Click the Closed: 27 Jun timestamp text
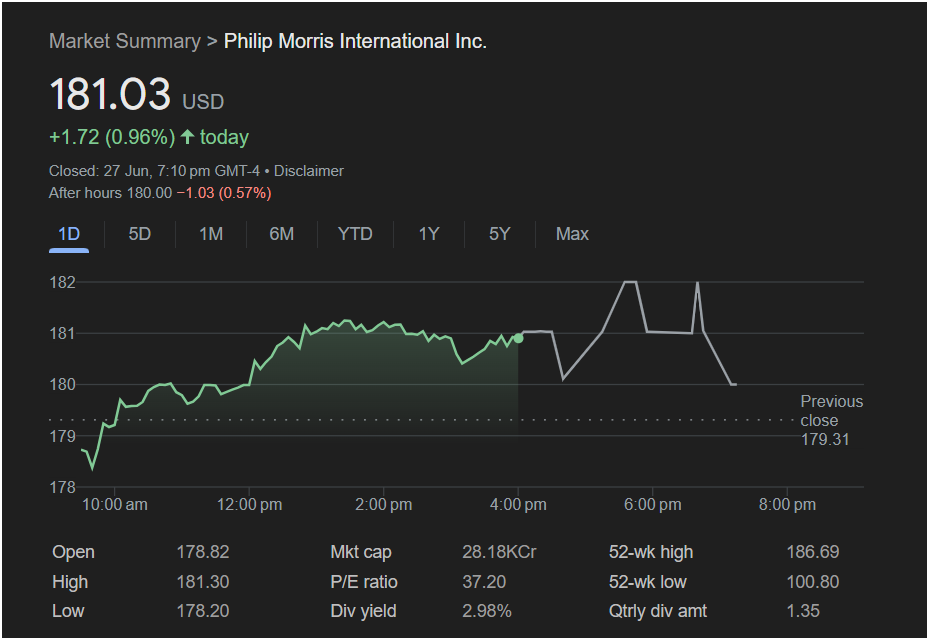Viewport: 929px width, 640px height. (x=154, y=171)
